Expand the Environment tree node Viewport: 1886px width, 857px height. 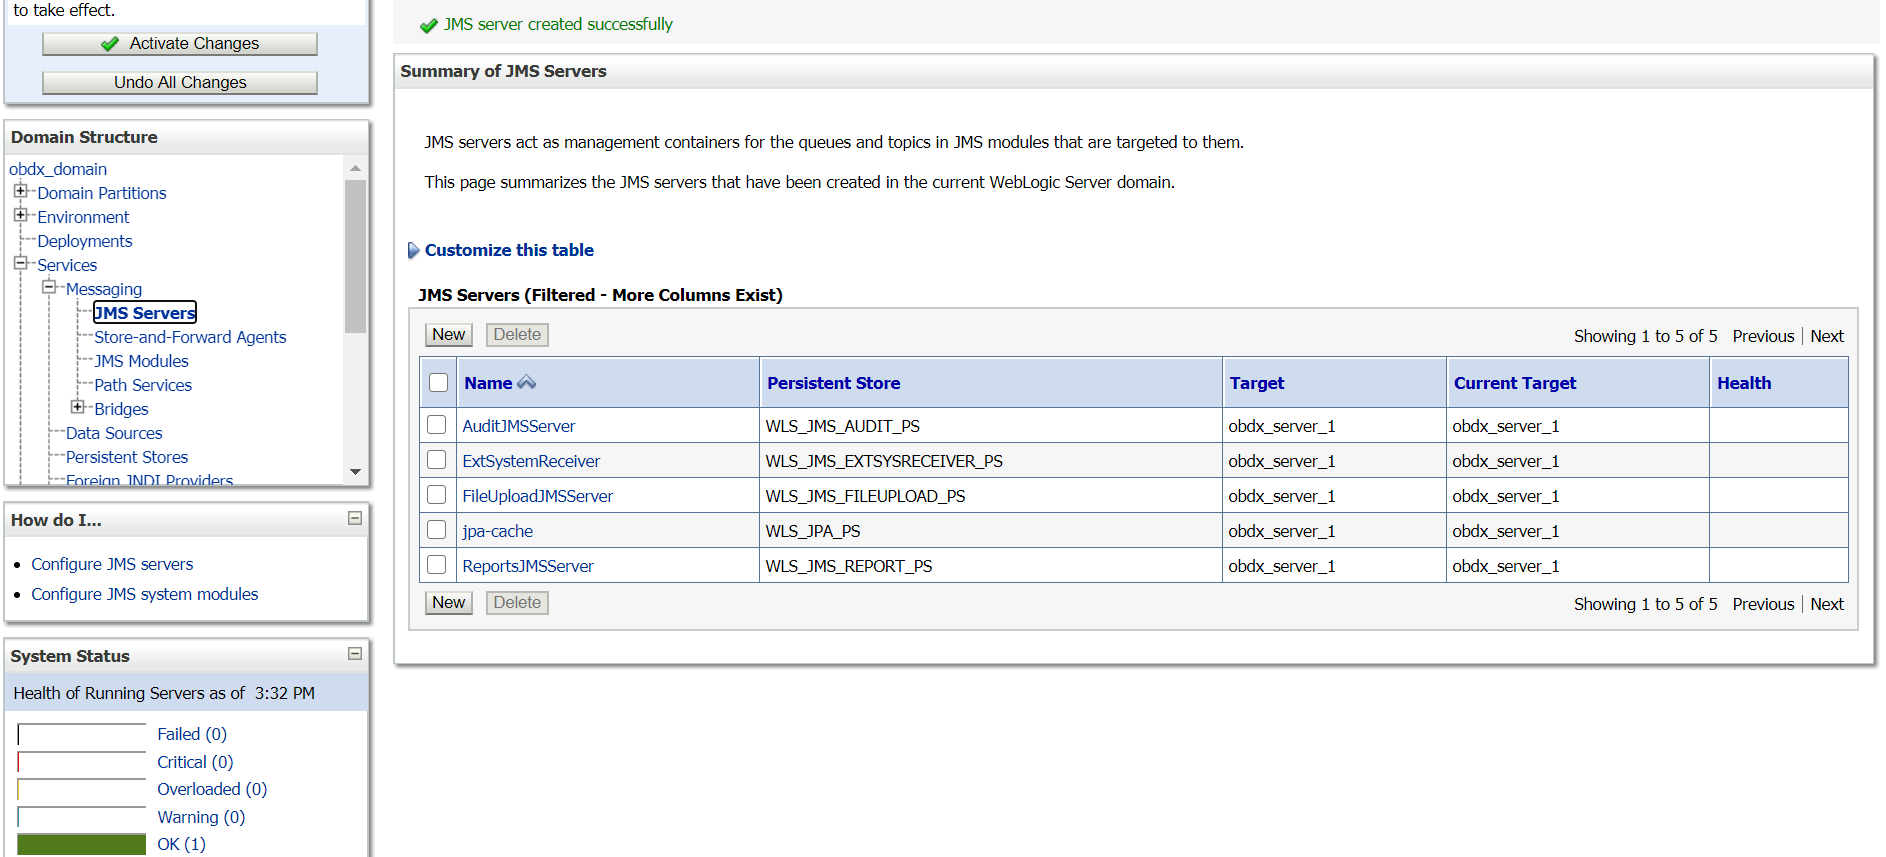20,215
